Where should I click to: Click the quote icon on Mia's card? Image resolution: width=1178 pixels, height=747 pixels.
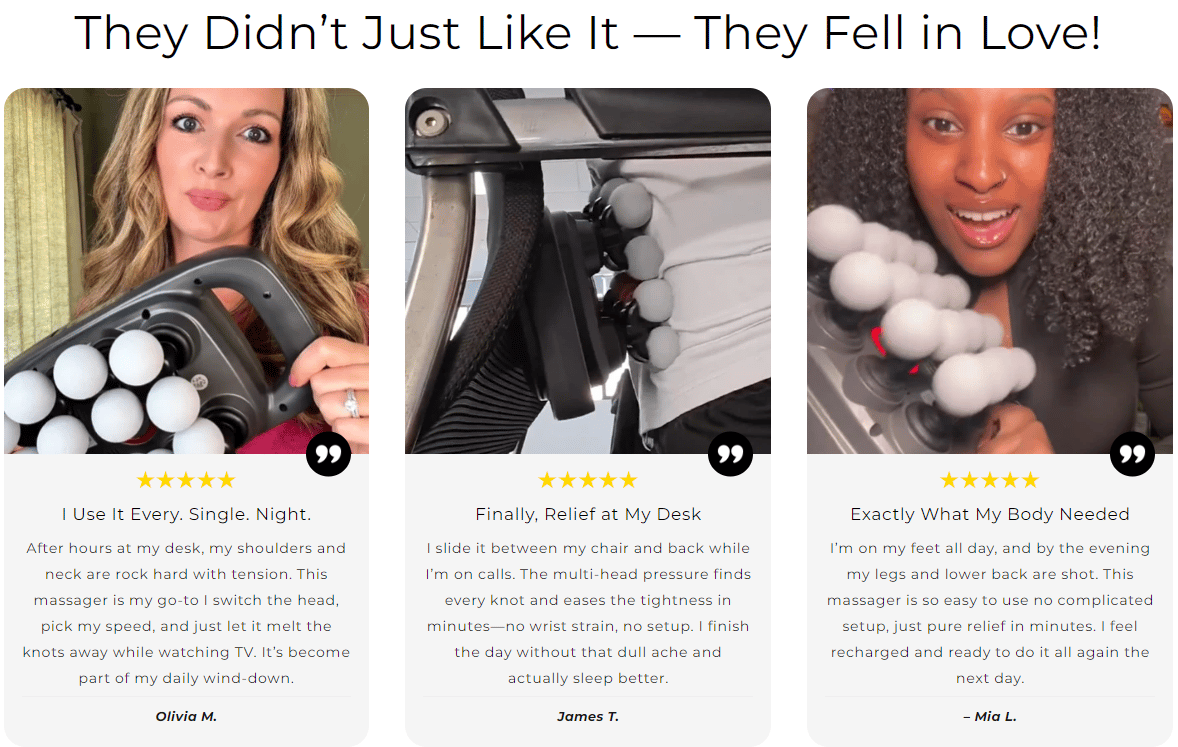tap(1132, 454)
